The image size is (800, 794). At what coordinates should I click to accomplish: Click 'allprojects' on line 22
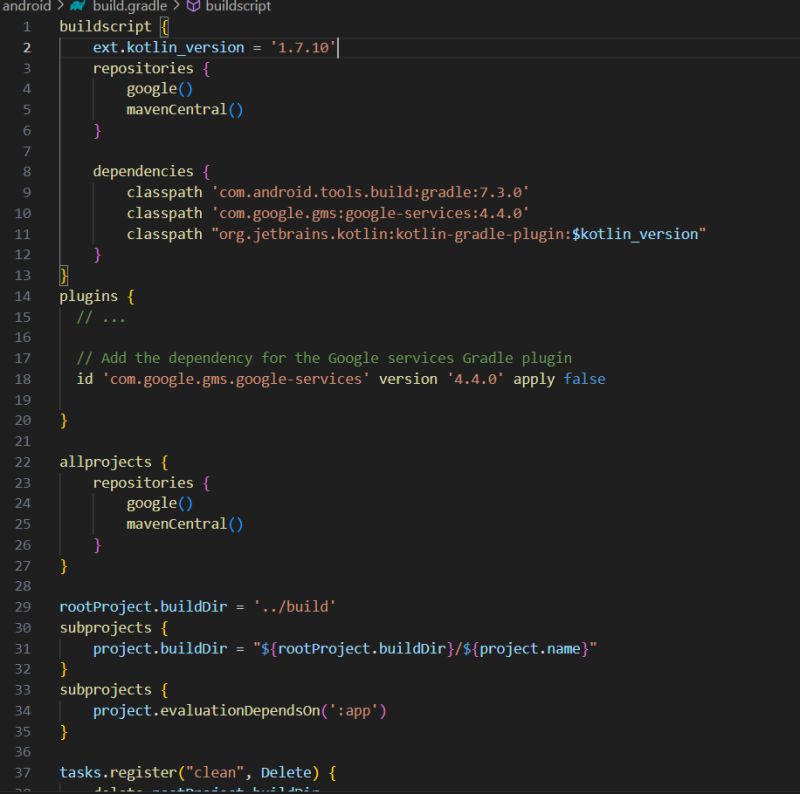(x=105, y=462)
